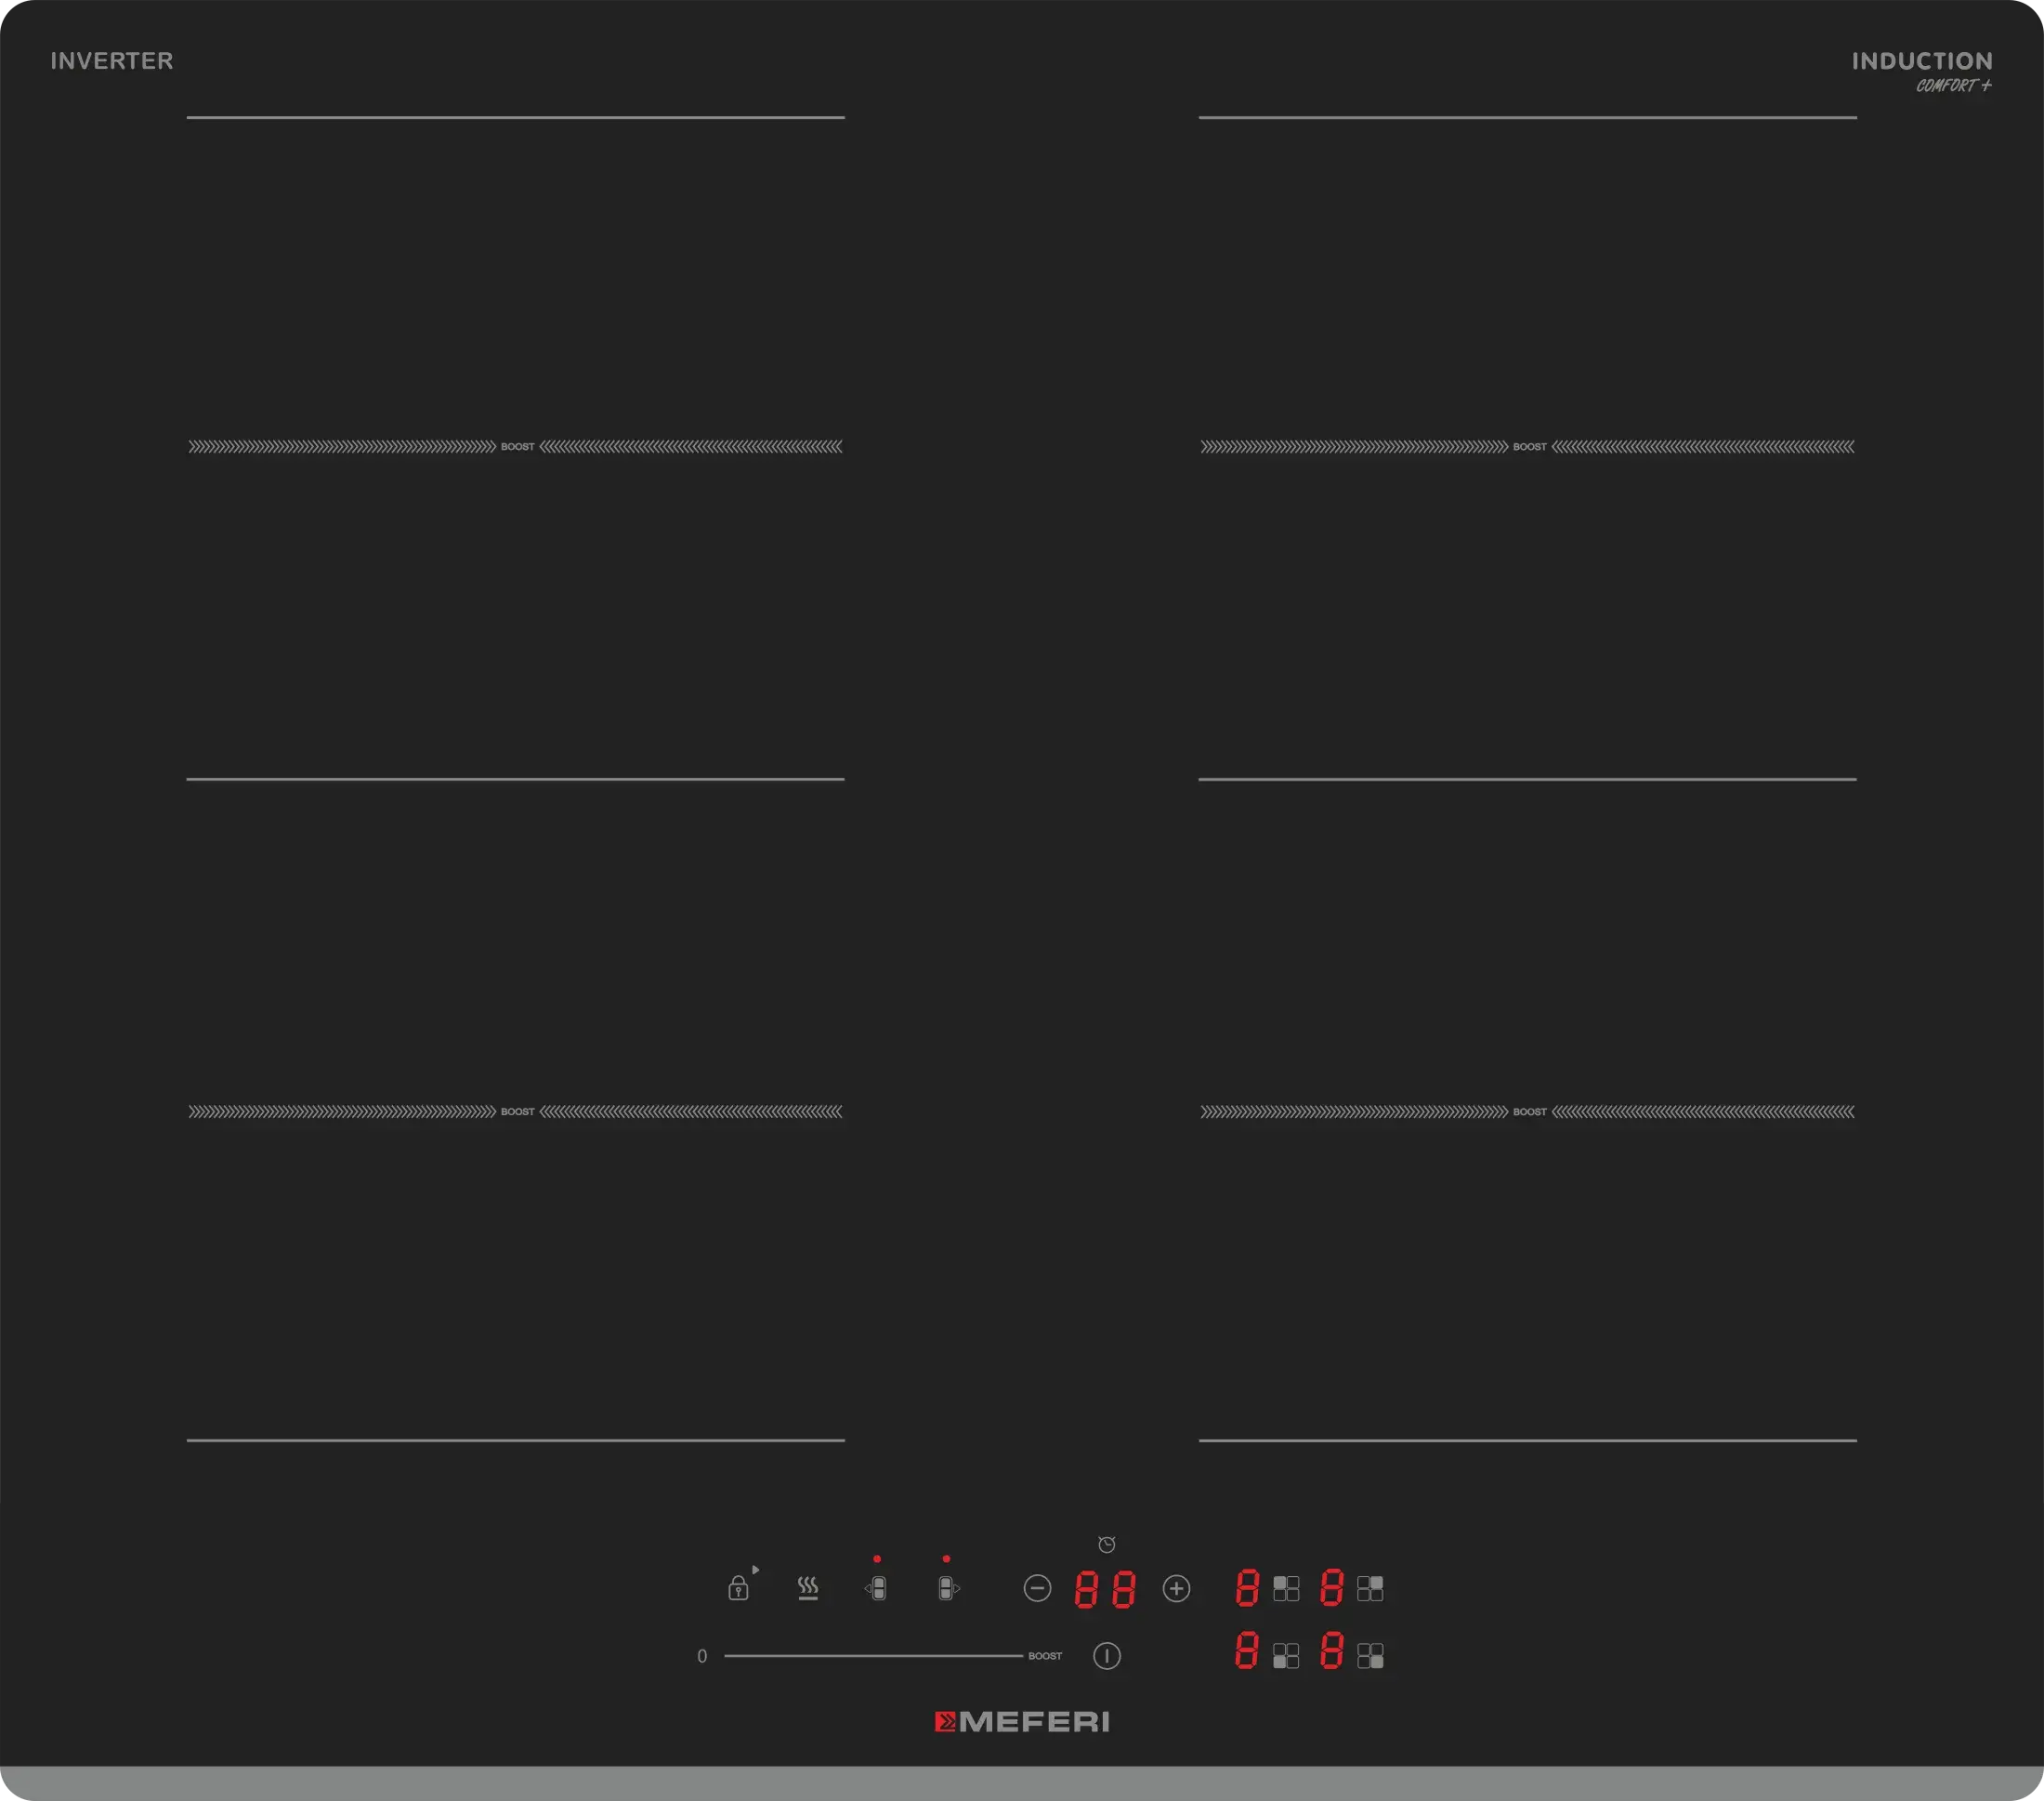Image resolution: width=2044 pixels, height=1801 pixels.
Task: Select the top-right zone selector icon
Action: click(x=1370, y=1588)
